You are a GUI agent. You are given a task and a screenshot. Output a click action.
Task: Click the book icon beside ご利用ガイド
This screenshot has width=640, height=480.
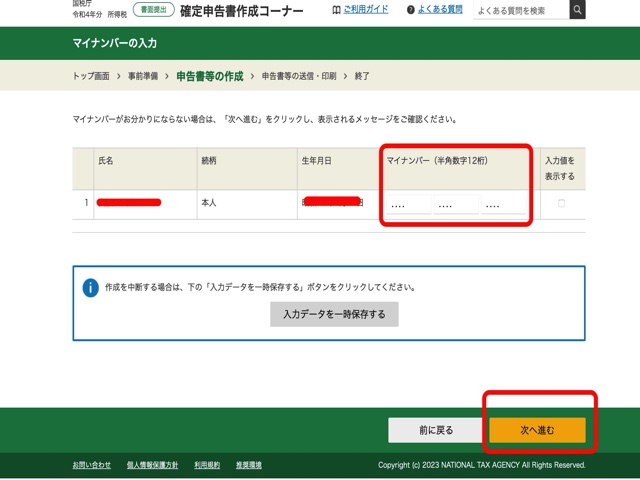pyautogui.click(x=336, y=10)
